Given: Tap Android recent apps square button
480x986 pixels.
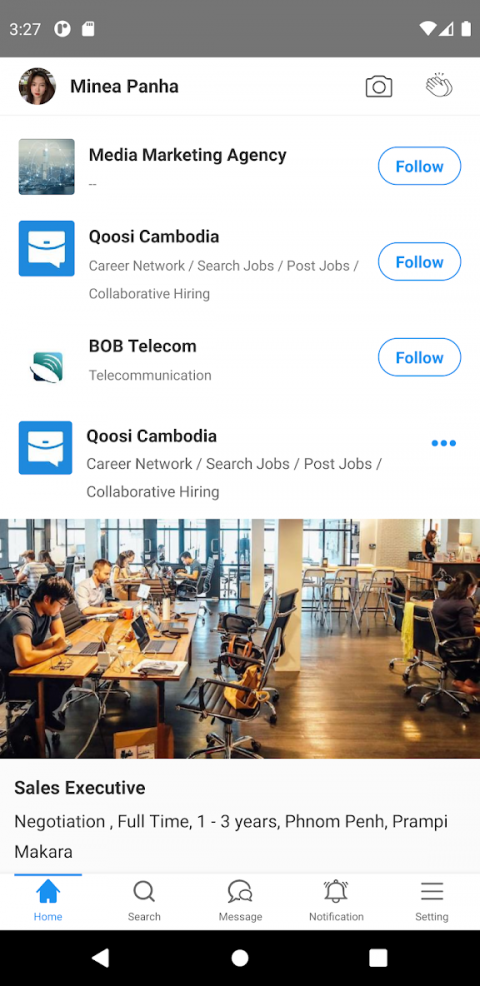Looking at the screenshot, I should (378, 958).
